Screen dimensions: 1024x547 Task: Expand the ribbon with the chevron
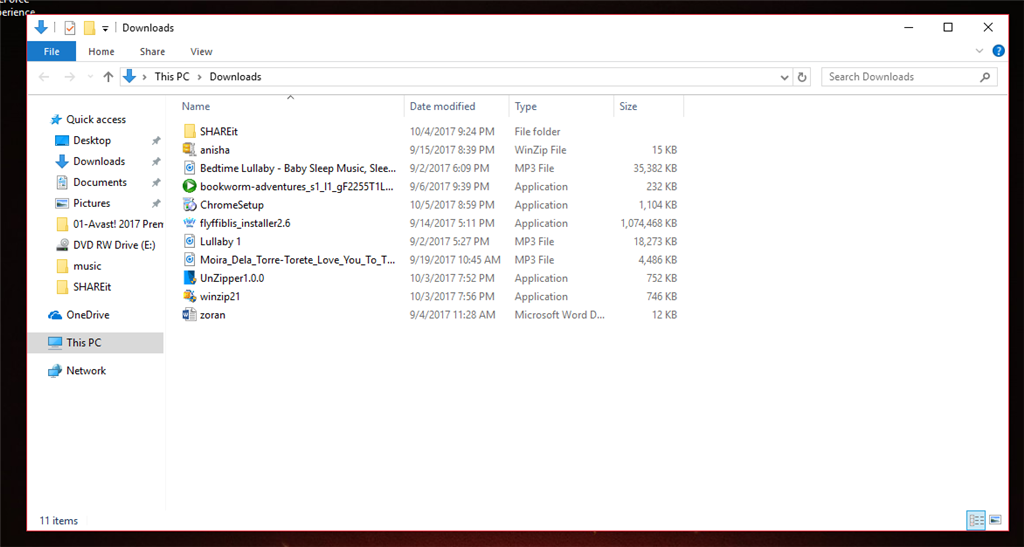[979, 51]
